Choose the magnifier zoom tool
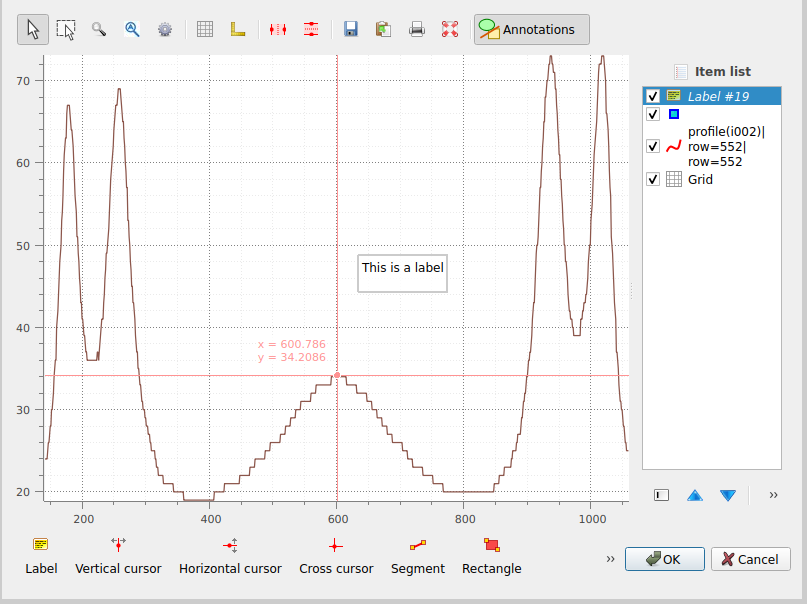Image resolution: width=807 pixels, height=604 pixels. point(99,29)
